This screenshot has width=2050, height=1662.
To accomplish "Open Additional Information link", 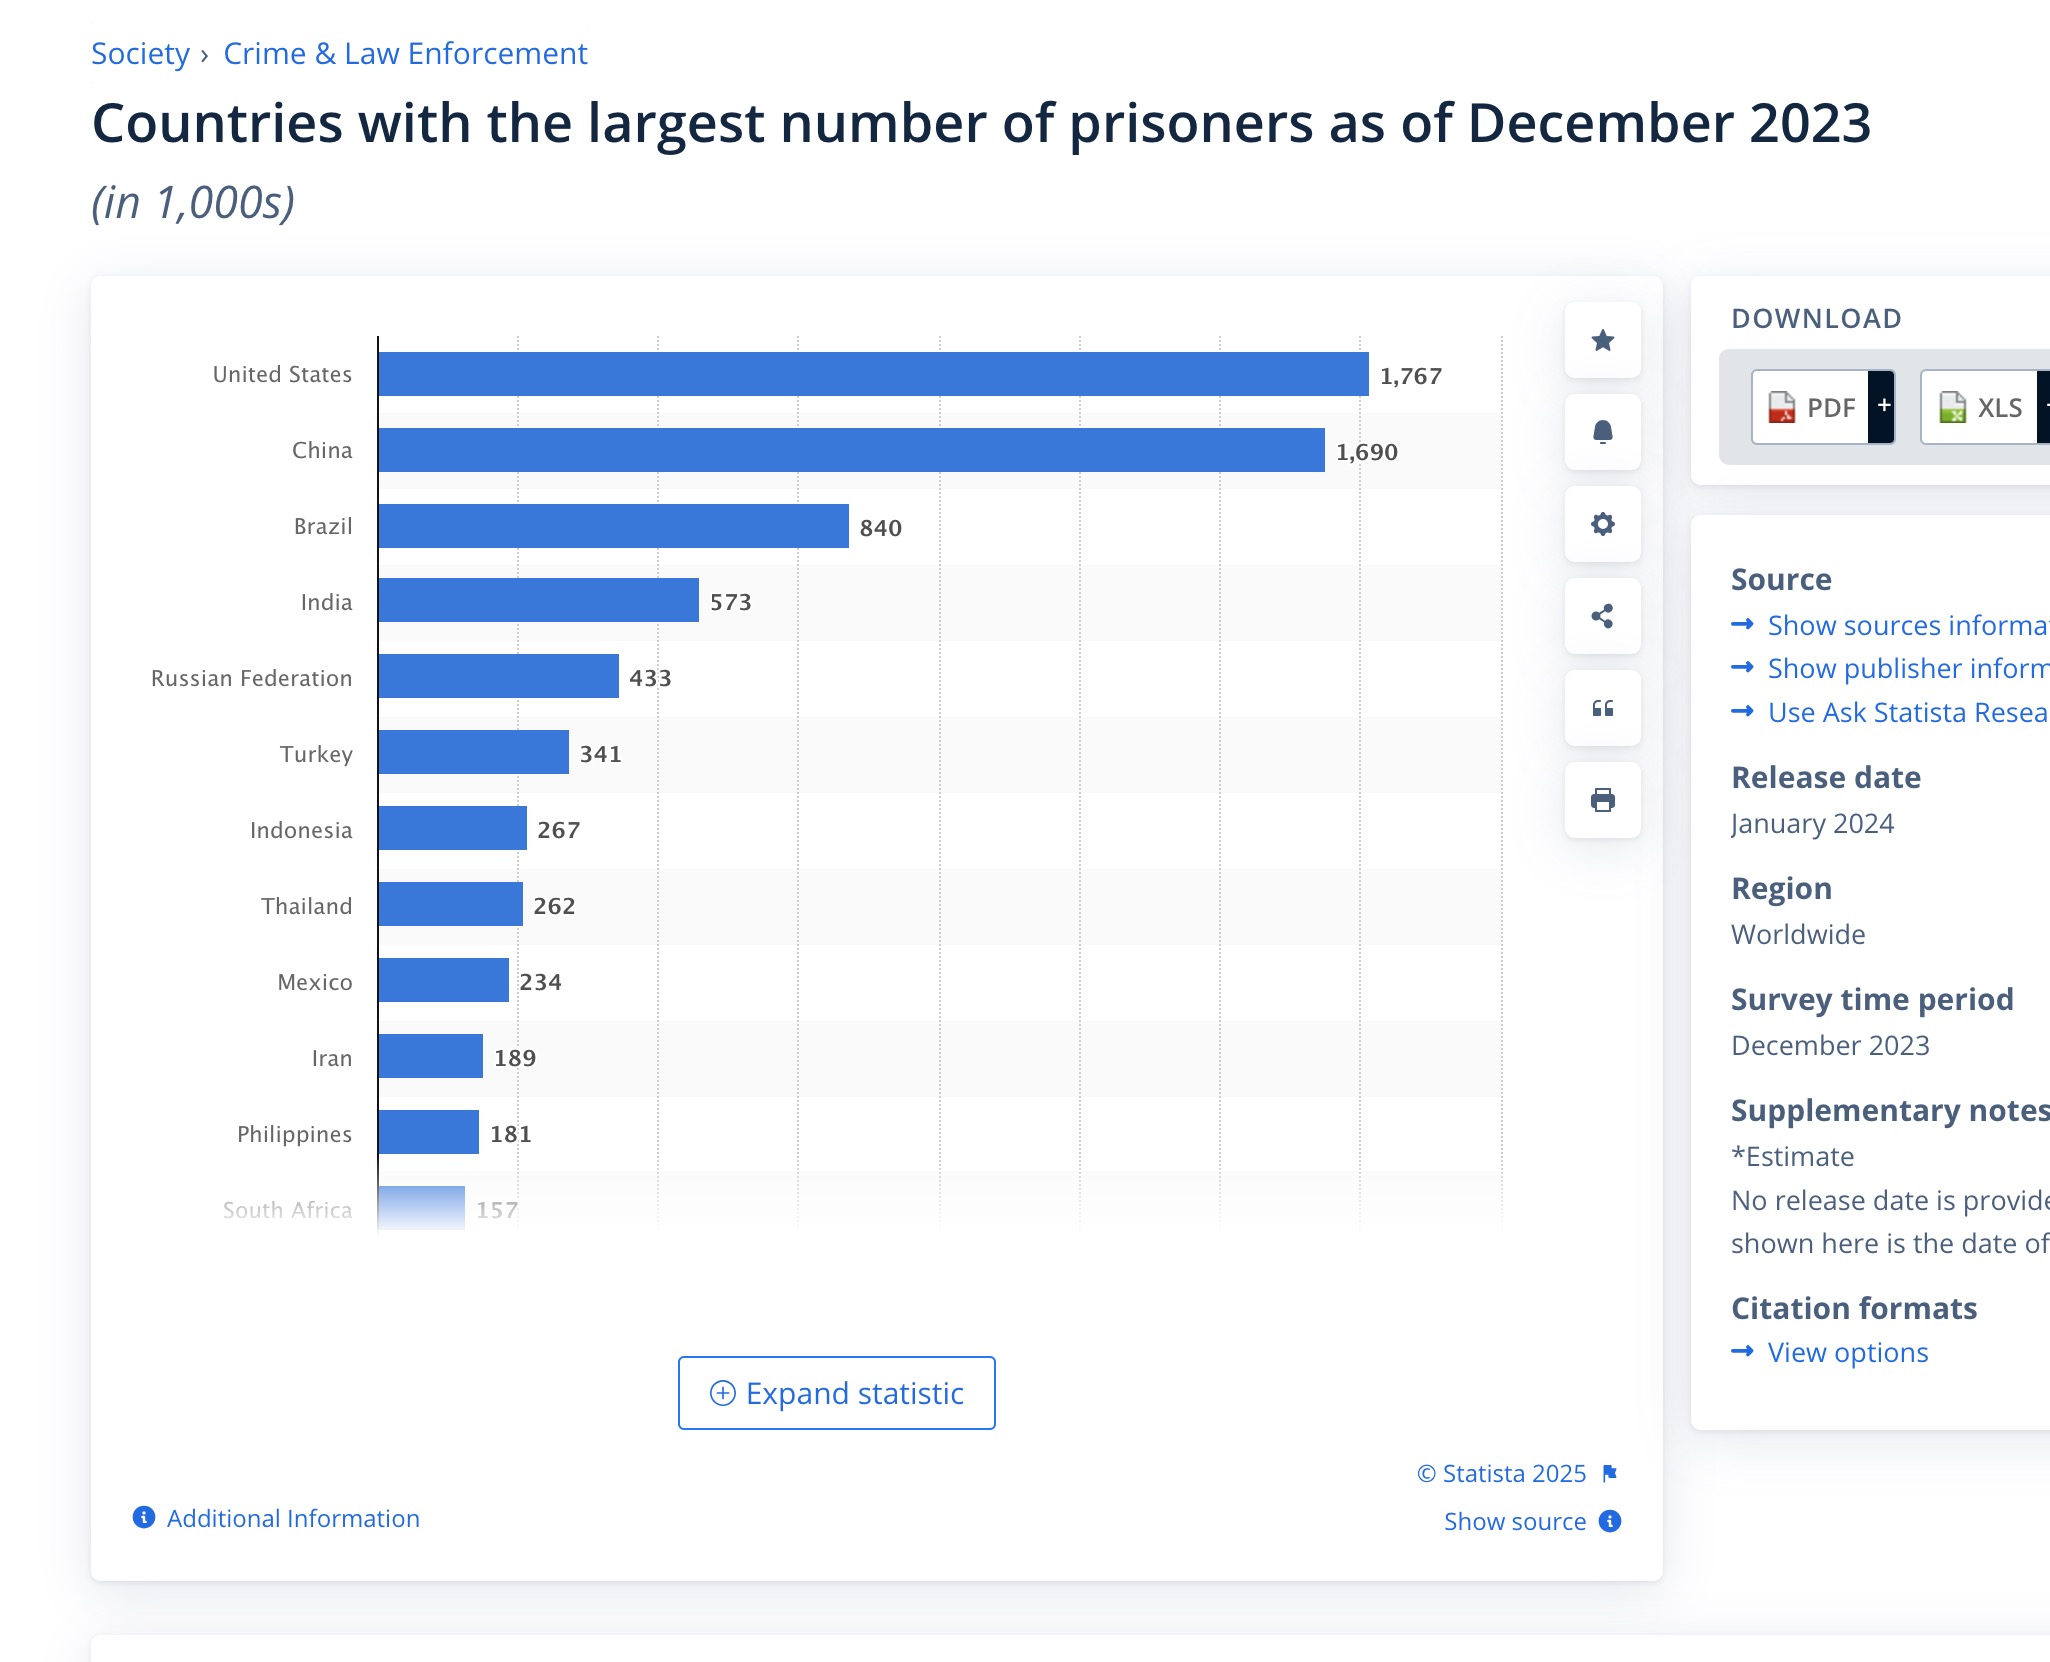I will point(292,1518).
